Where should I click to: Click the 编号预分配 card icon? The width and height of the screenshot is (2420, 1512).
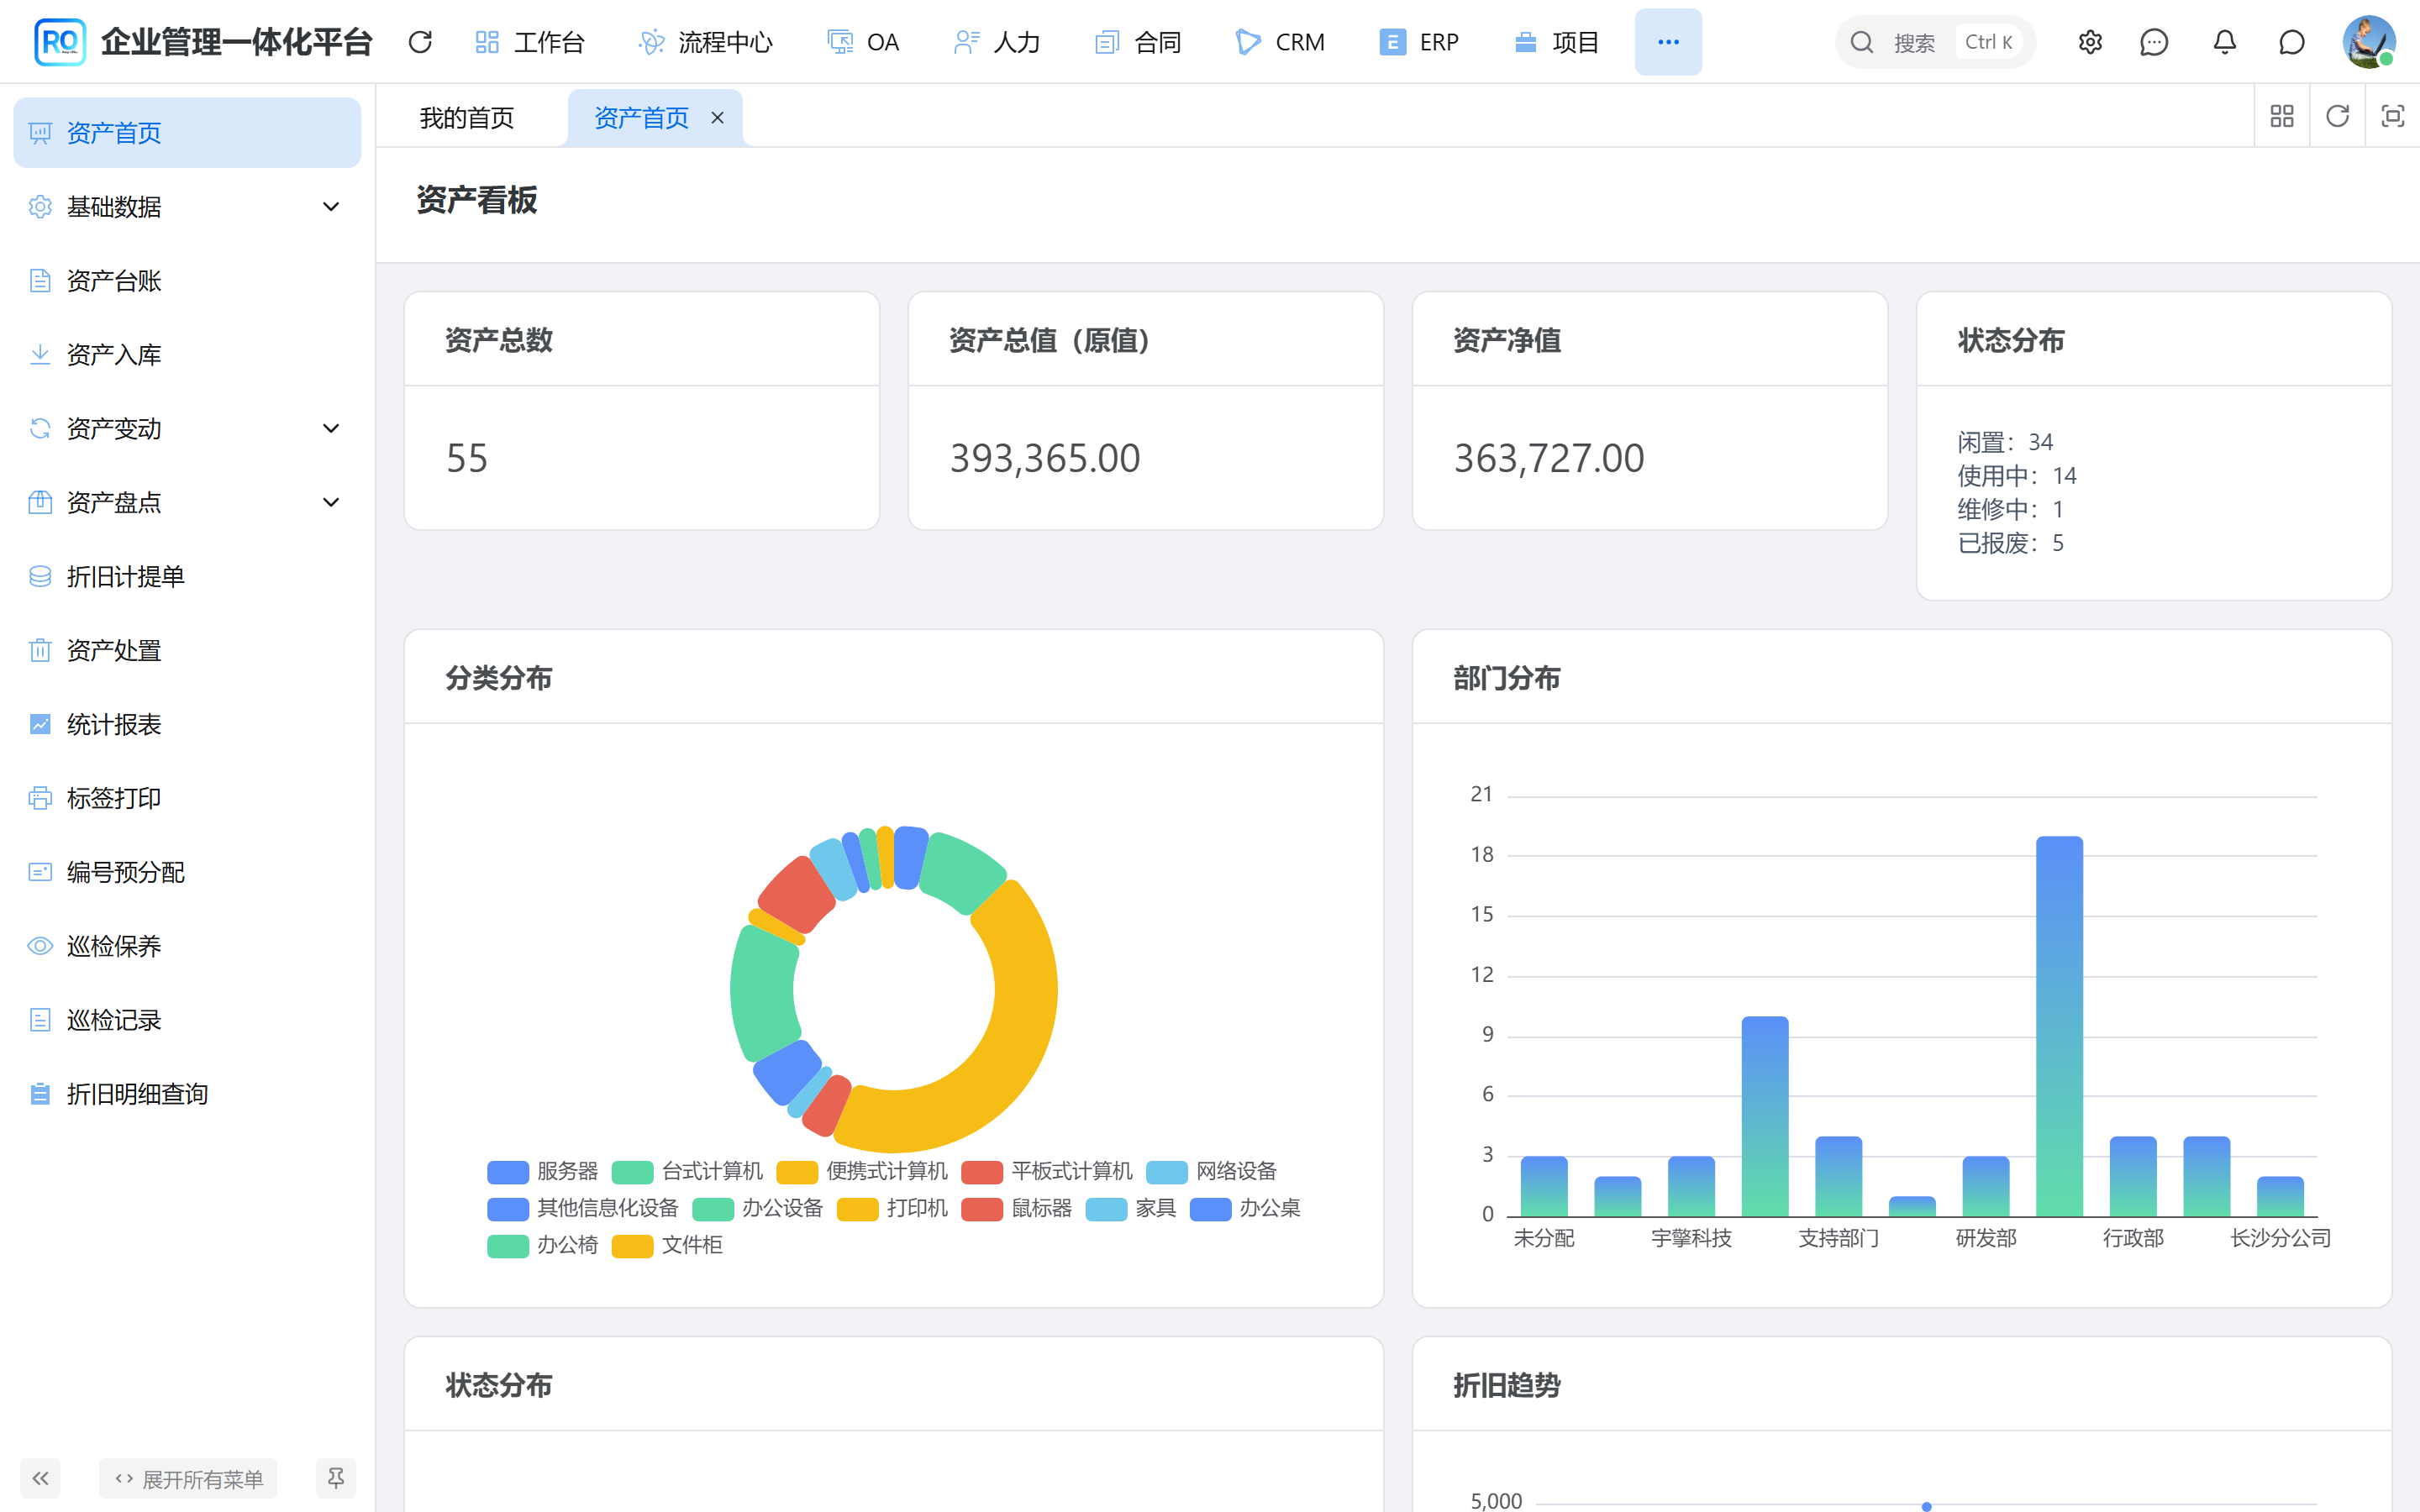[x=40, y=873]
